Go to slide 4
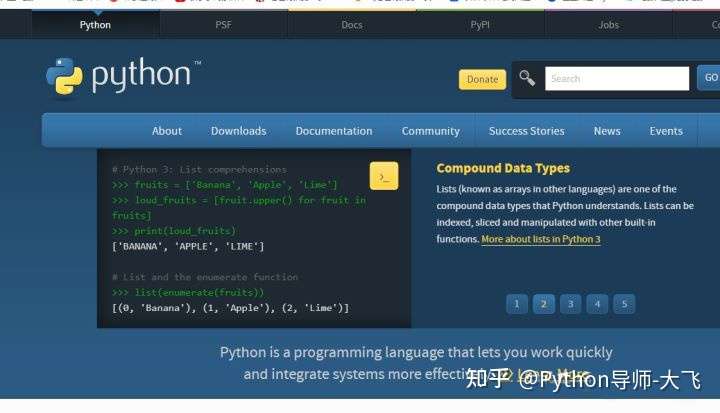Screen dimensions: 720x413 (597, 304)
